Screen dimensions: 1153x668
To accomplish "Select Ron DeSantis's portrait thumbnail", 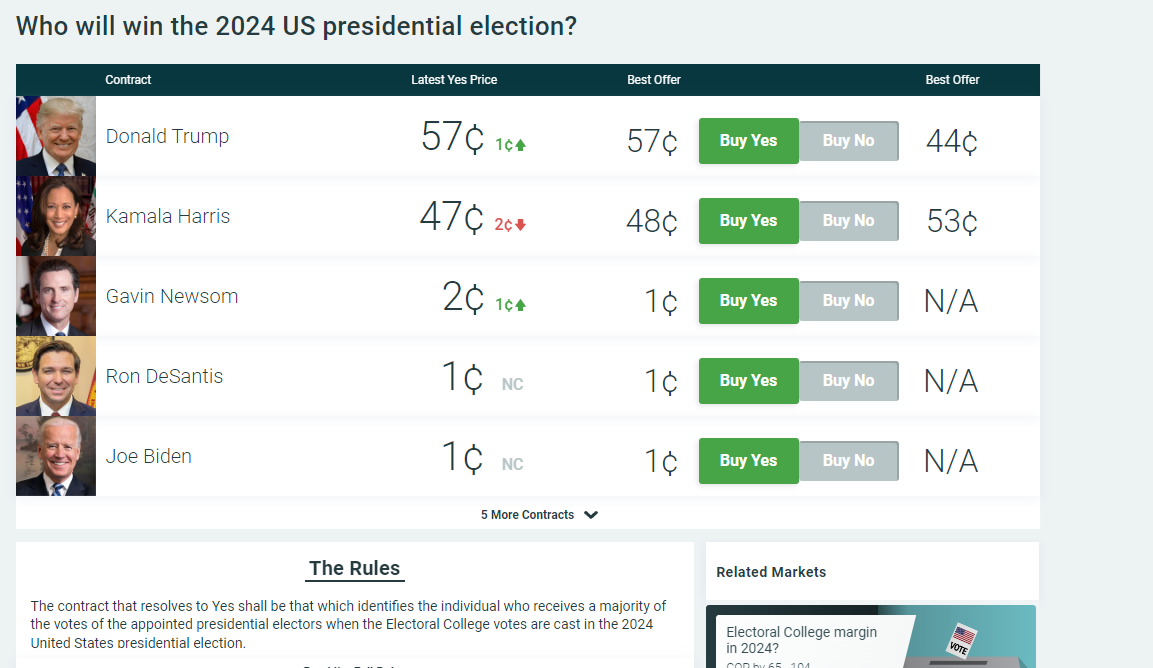I will (x=56, y=376).
